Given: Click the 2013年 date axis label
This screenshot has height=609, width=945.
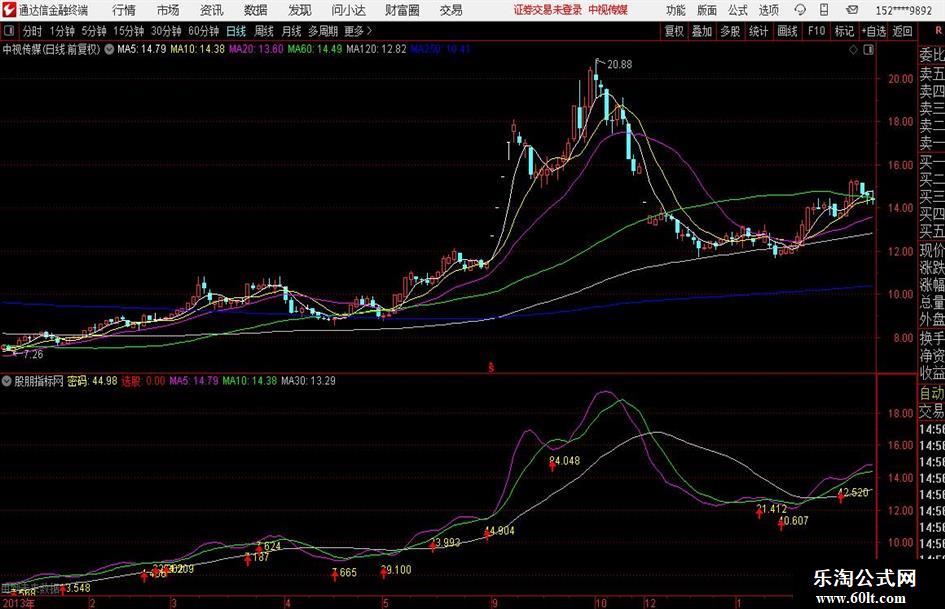Looking at the screenshot, I should tap(18, 603).
